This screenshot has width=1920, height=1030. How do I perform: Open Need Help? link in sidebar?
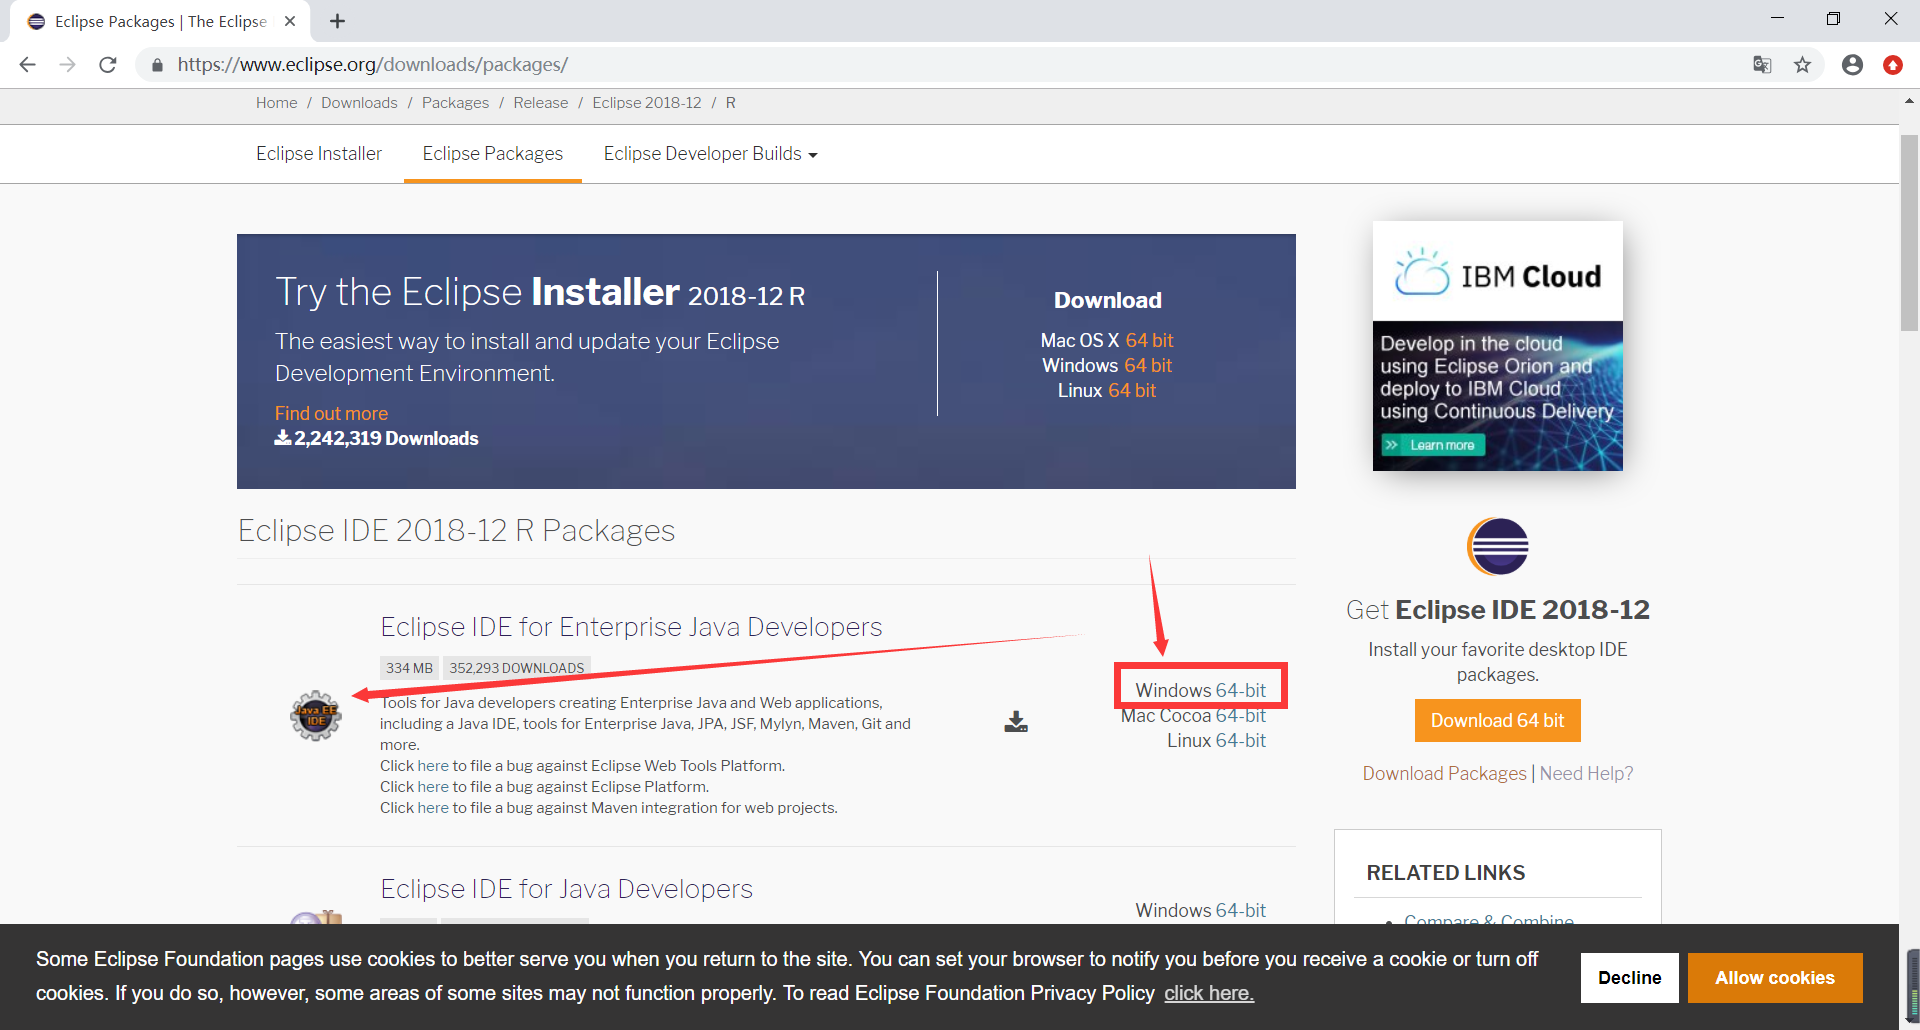pos(1587,774)
